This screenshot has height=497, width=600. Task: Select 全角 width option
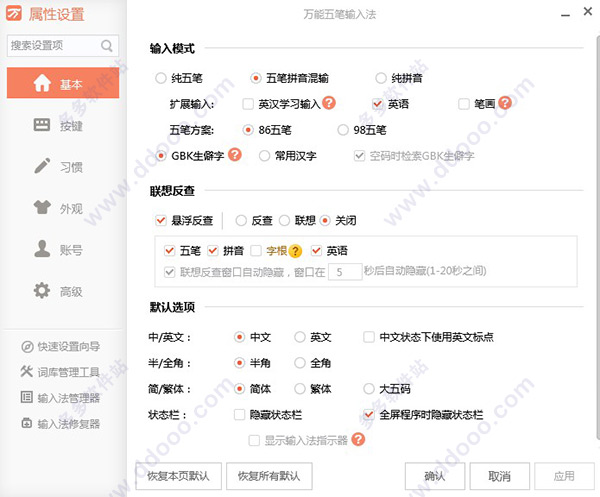[x=300, y=363]
